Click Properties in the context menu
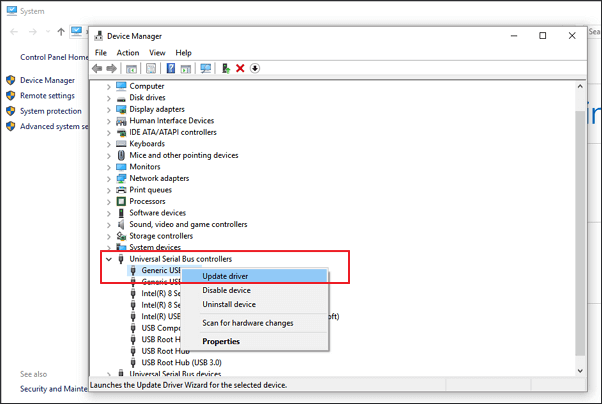The height and width of the screenshot is (404, 602). pyautogui.click(x=221, y=341)
